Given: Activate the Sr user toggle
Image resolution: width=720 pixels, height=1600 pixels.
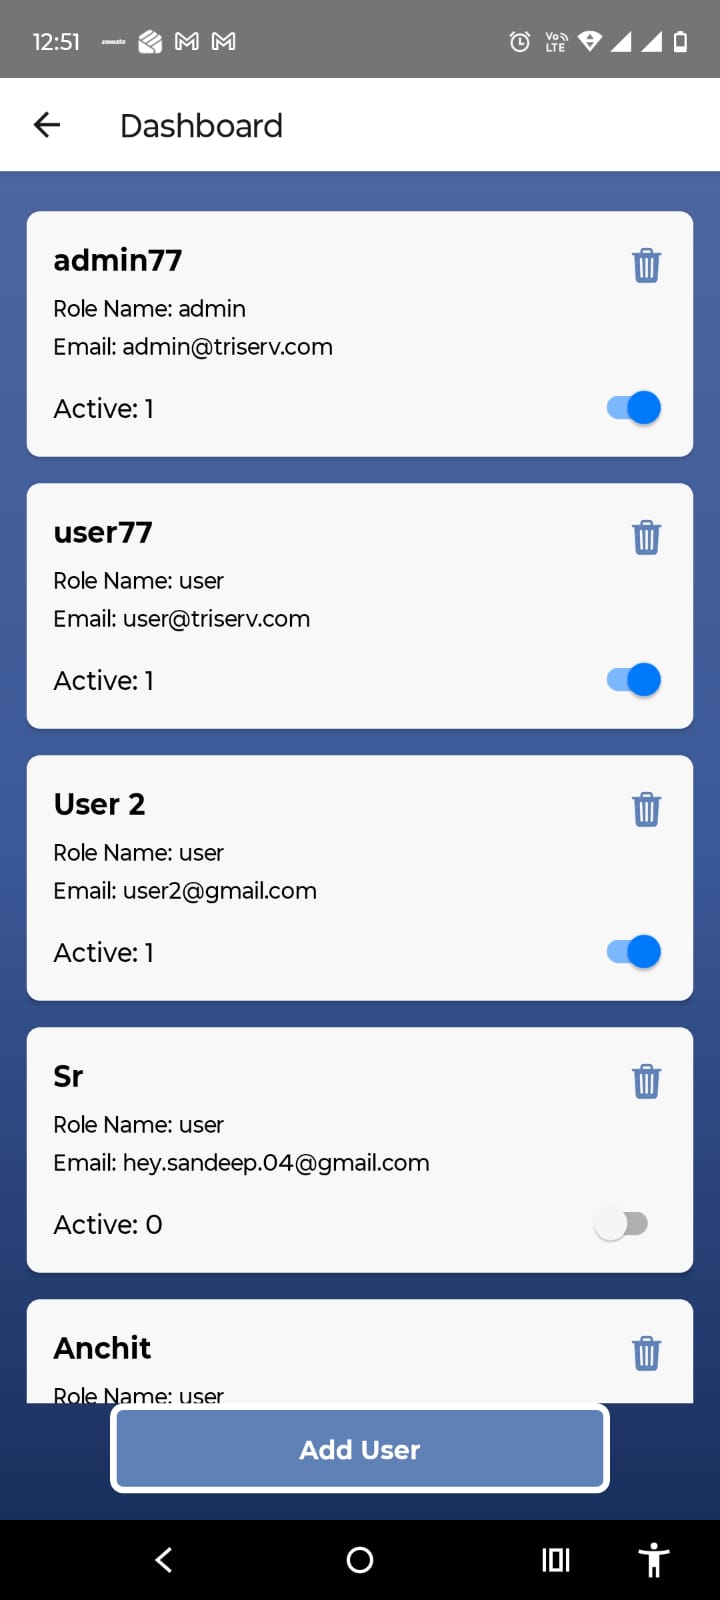Looking at the screenshot, I should (621, 1224).
